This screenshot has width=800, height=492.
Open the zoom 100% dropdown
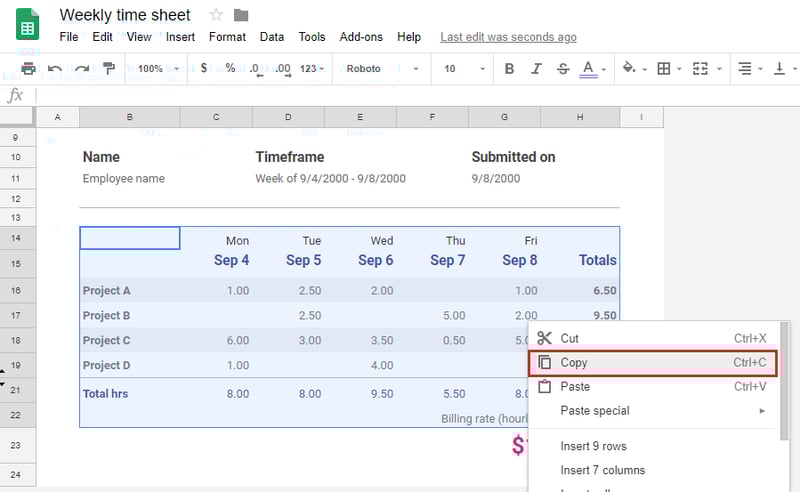click(x=159, y=68)
